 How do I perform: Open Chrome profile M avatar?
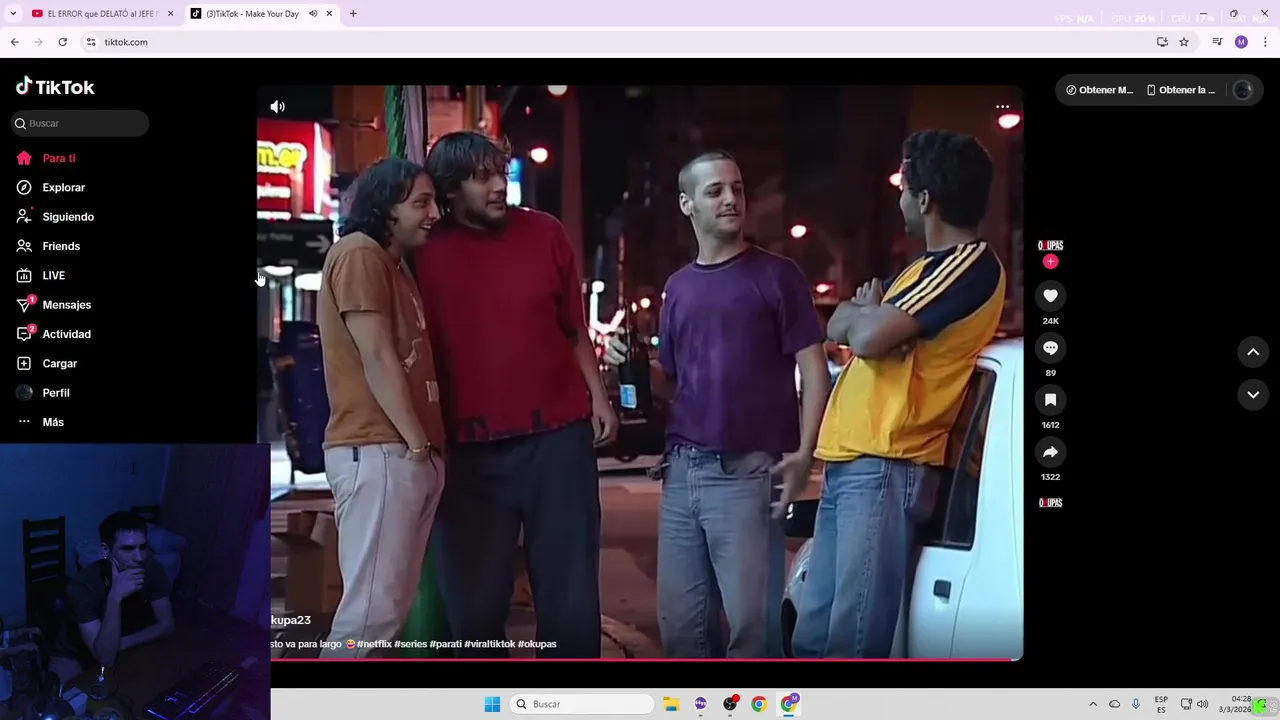[1241, 42]
